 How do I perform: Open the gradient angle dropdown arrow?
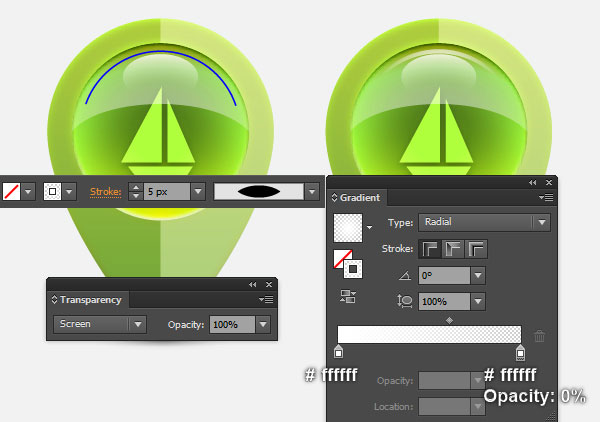click(478, 275)
